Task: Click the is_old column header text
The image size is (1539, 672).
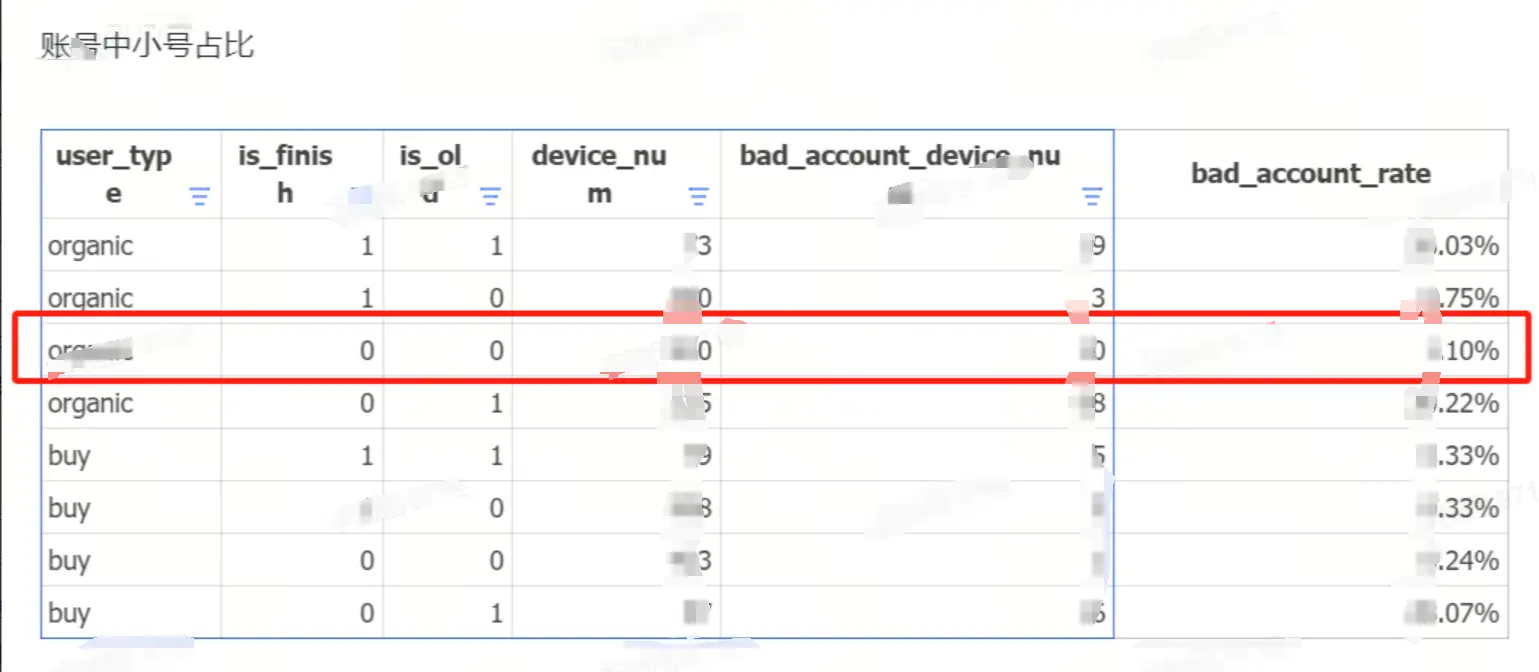Action: pos(431,174)
